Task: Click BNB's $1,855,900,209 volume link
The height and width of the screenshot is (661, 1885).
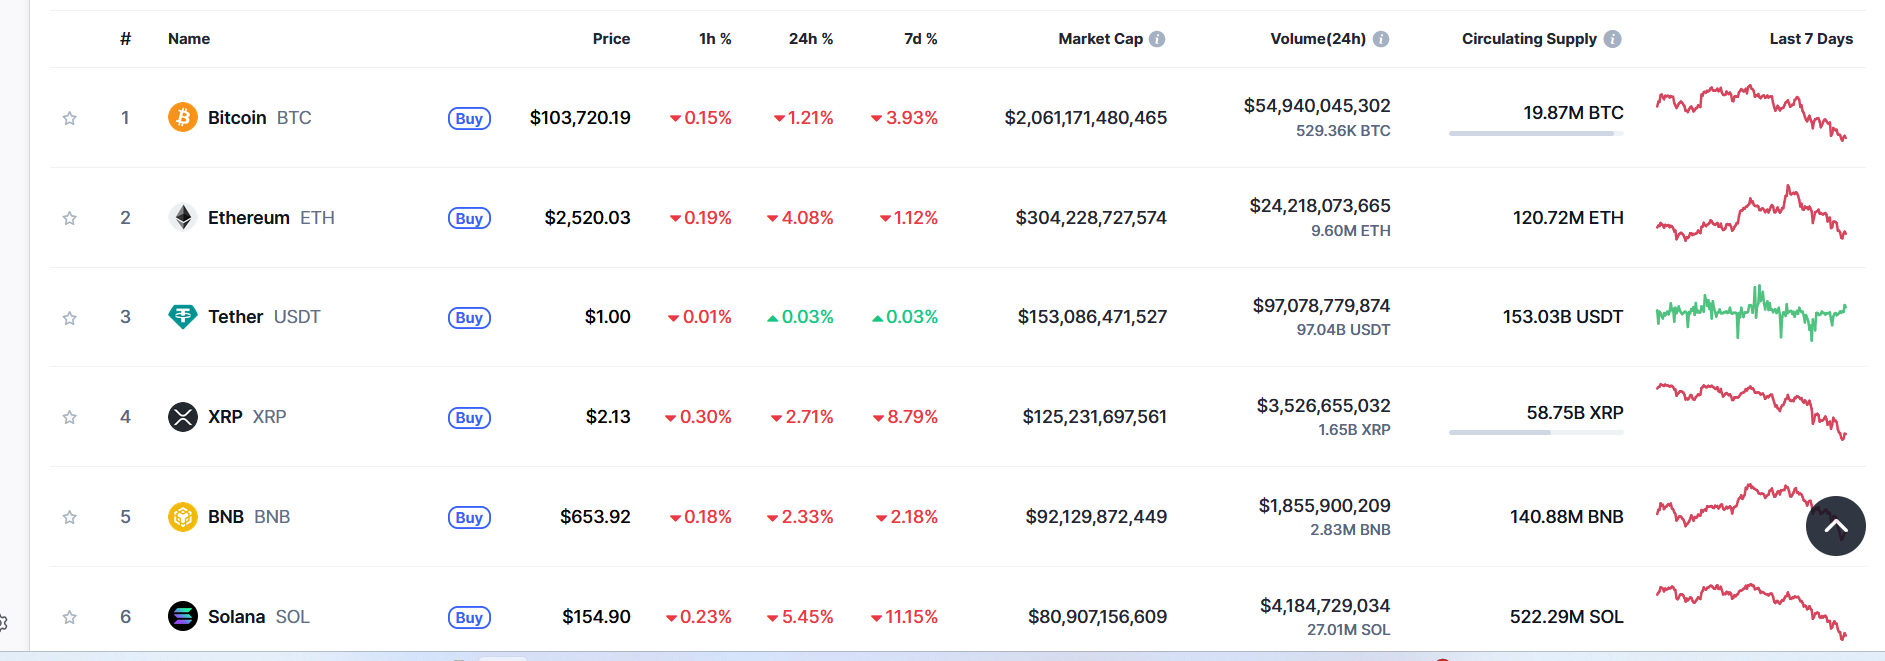Action: click(x=1325, y=505)
